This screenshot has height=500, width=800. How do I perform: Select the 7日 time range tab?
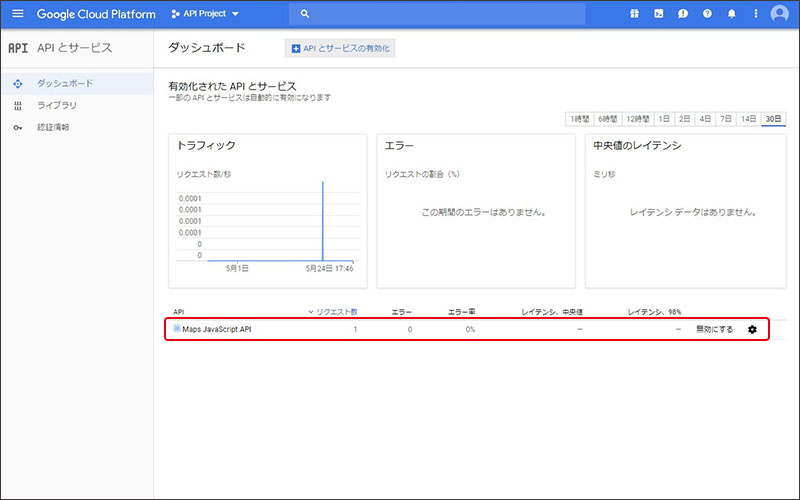pos(726,119)
